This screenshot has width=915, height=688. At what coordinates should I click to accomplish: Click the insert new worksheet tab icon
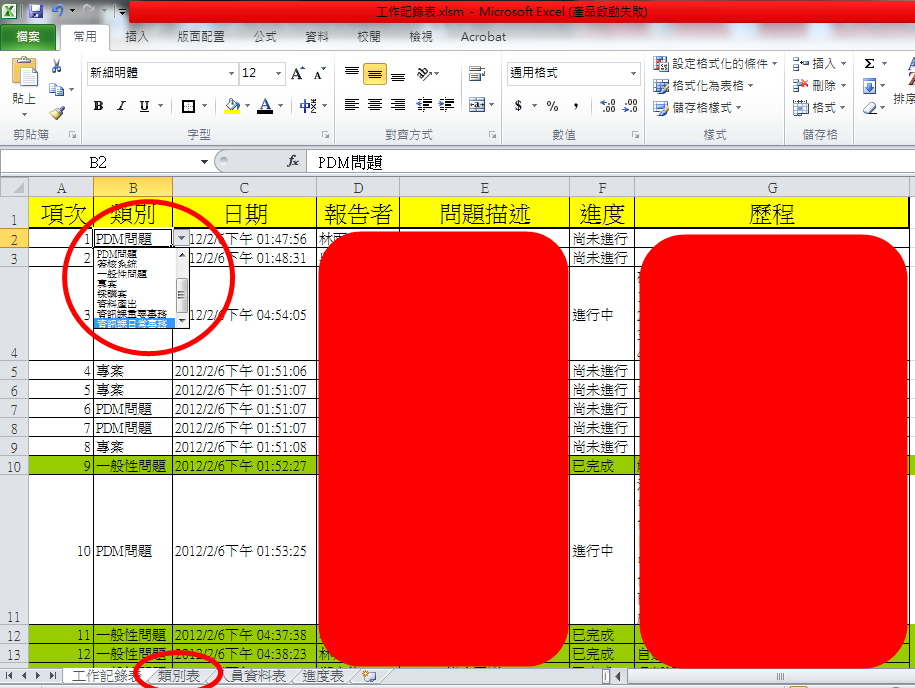pyautogui.click(x=369, y=676)
